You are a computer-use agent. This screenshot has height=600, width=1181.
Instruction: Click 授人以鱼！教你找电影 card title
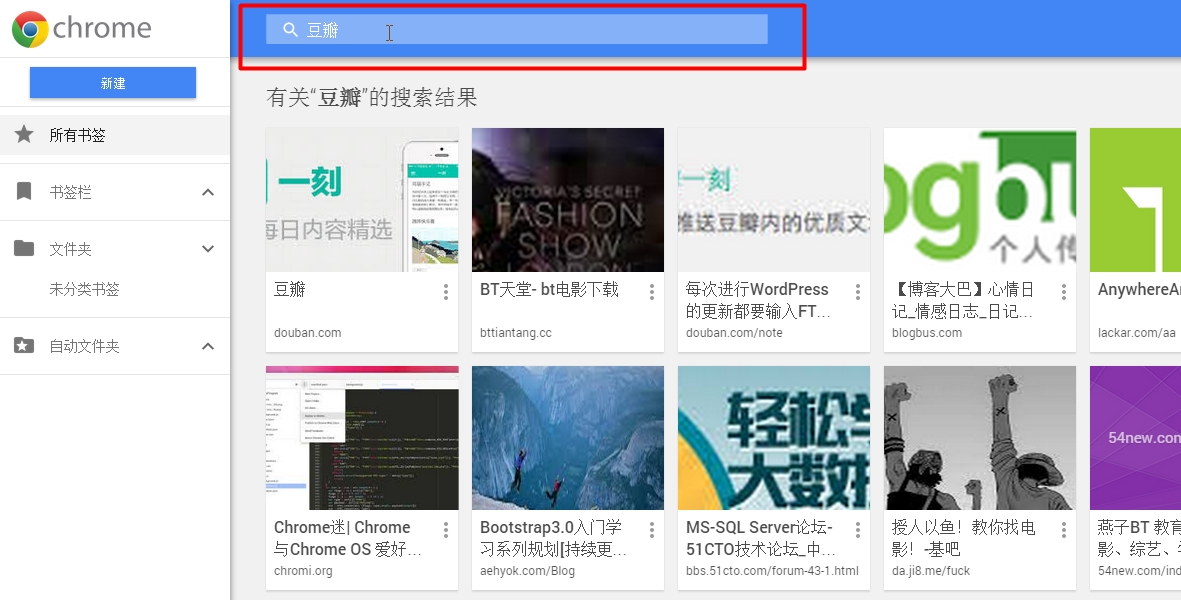coord(963,538)
